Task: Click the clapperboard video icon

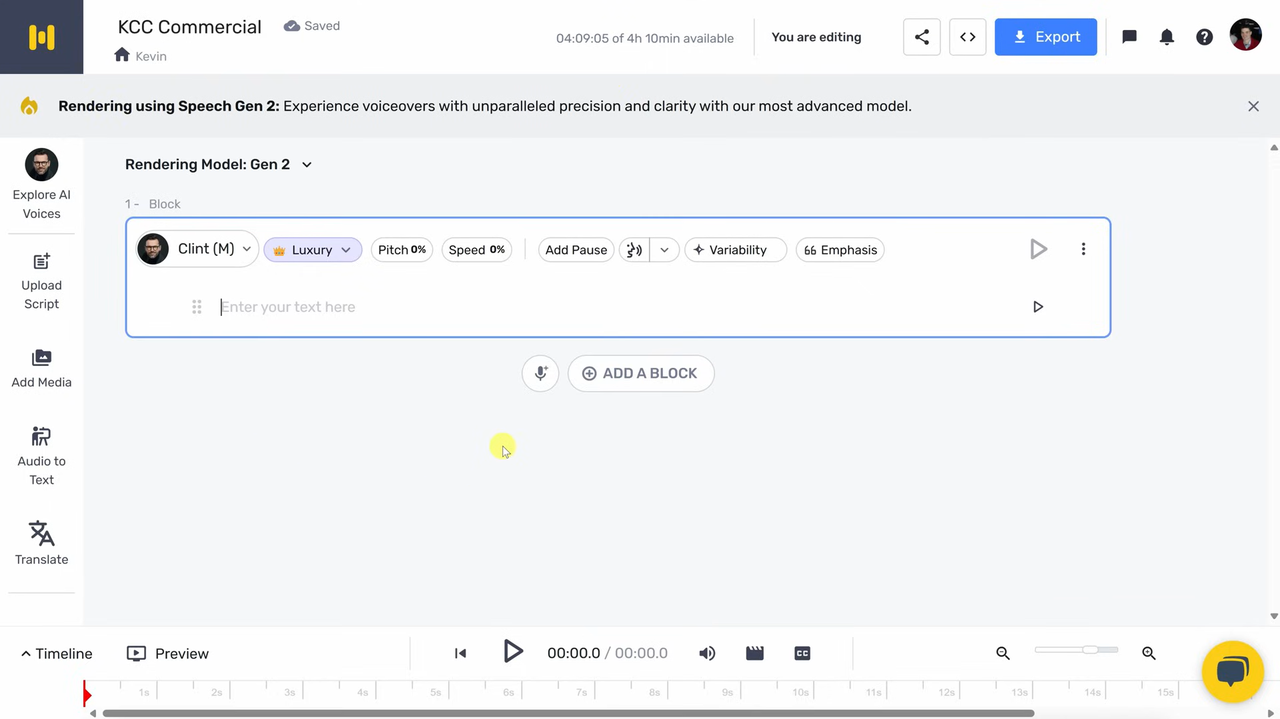Action: pyautogui.click(x=755, y=653)
